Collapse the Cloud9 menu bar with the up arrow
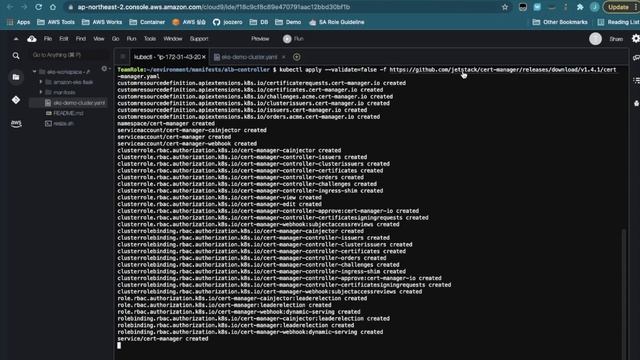The image size is (640, 360). pyautogui.click(x=16, y=39)
